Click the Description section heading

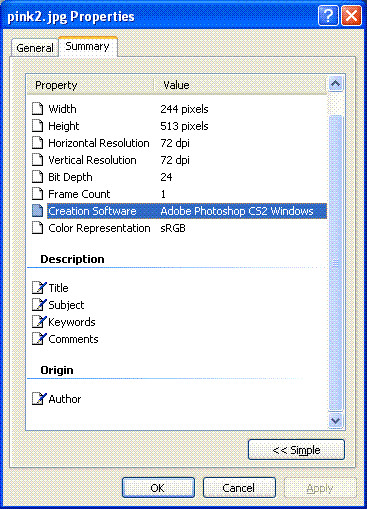coord(72,259)
